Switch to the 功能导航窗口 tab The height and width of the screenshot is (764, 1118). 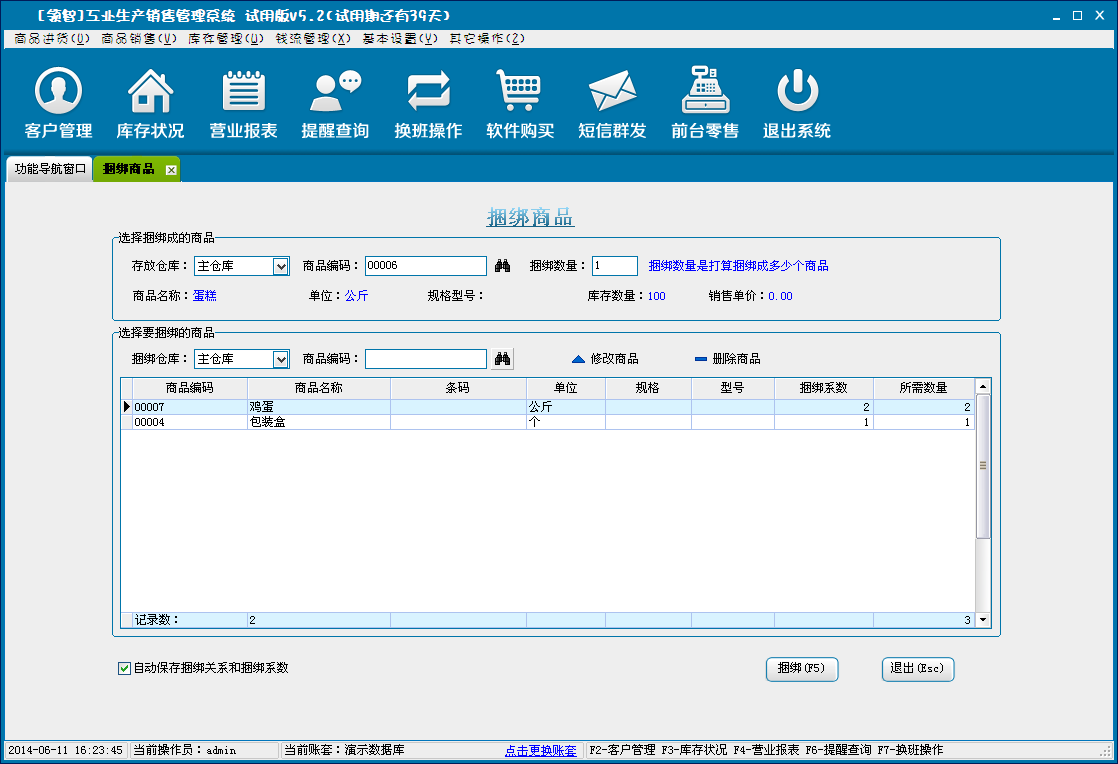pyautogui.click(x=49, y=169)
